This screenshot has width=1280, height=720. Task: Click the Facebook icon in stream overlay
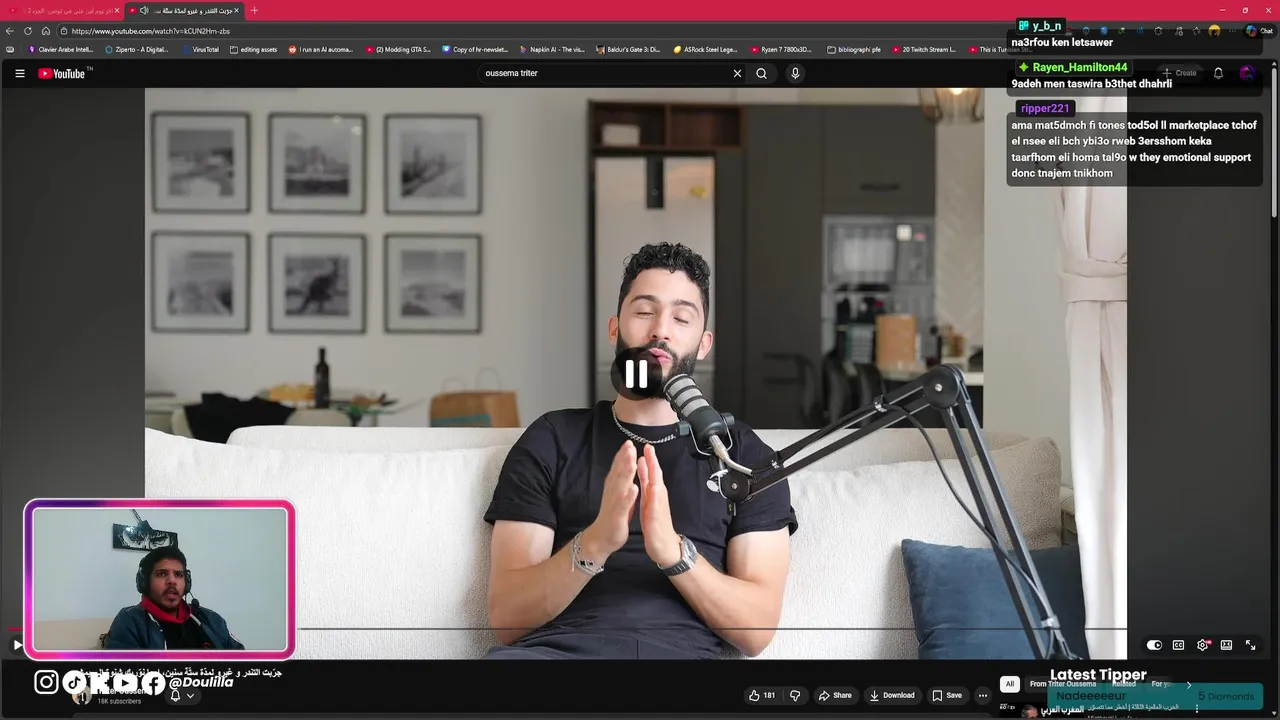point(153,683)
